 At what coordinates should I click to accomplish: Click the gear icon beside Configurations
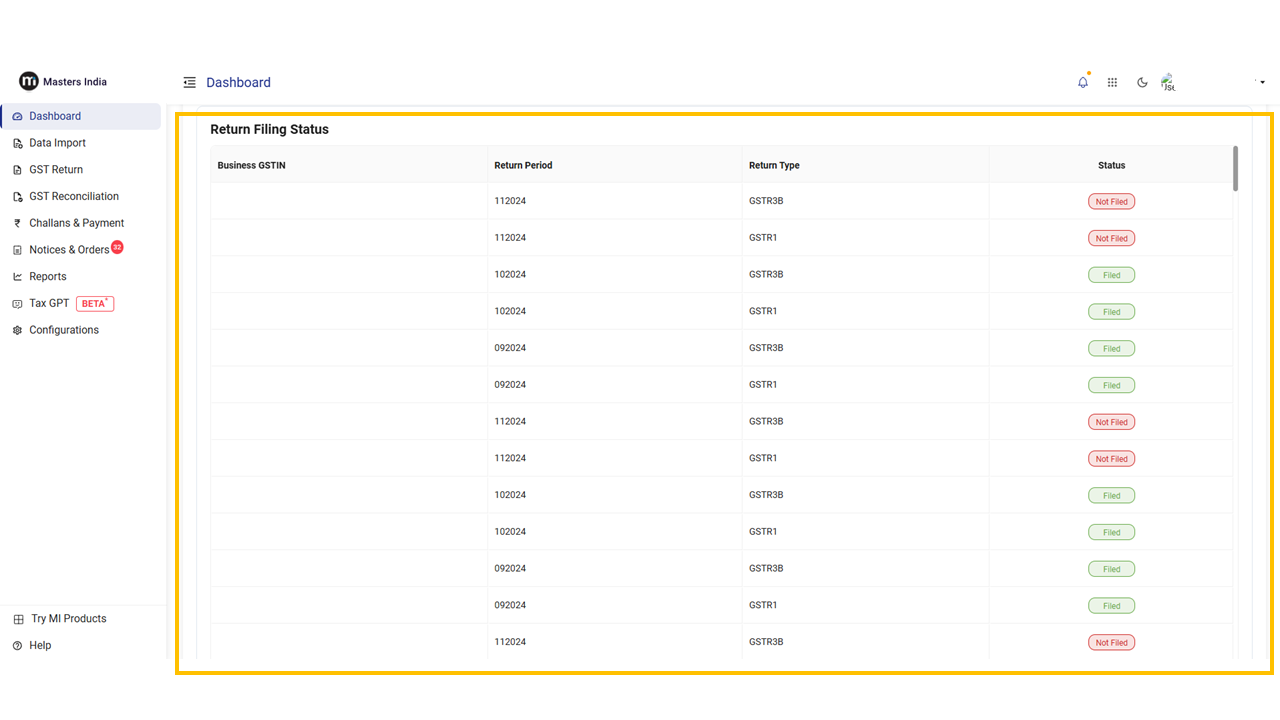pyautogui.click(x=17, y=330)
